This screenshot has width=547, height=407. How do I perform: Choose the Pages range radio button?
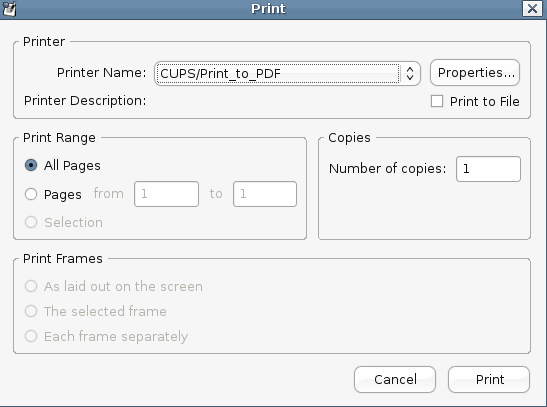31,194
